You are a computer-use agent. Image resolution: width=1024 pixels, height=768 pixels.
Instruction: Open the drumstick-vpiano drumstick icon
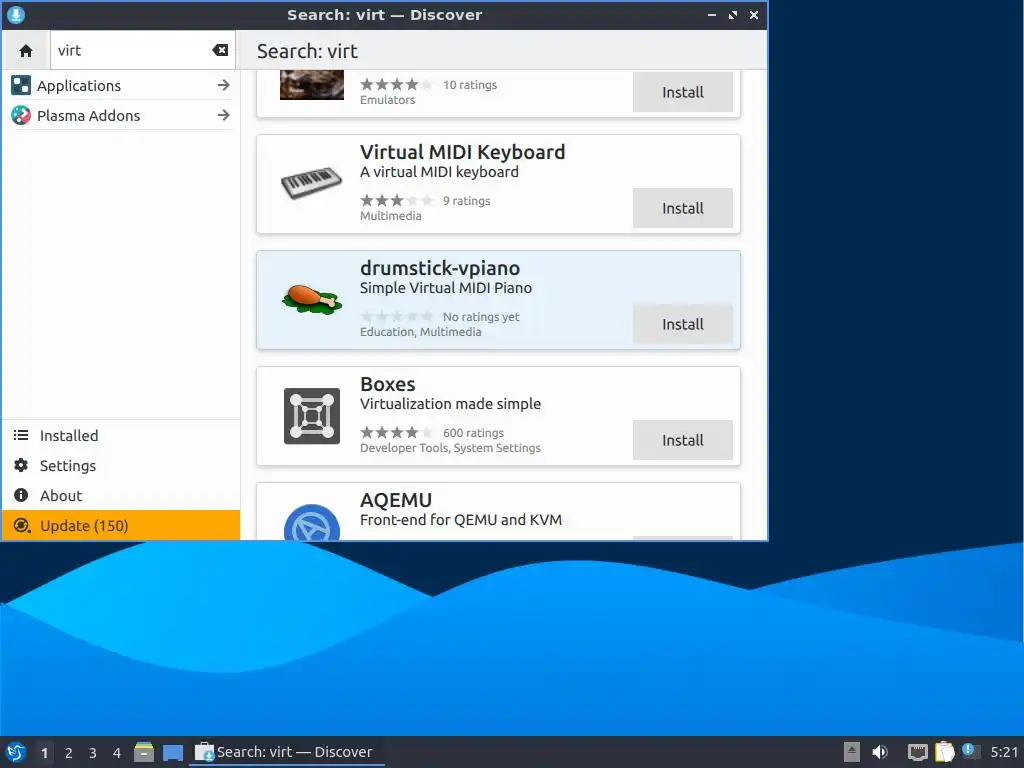point(312,300)
